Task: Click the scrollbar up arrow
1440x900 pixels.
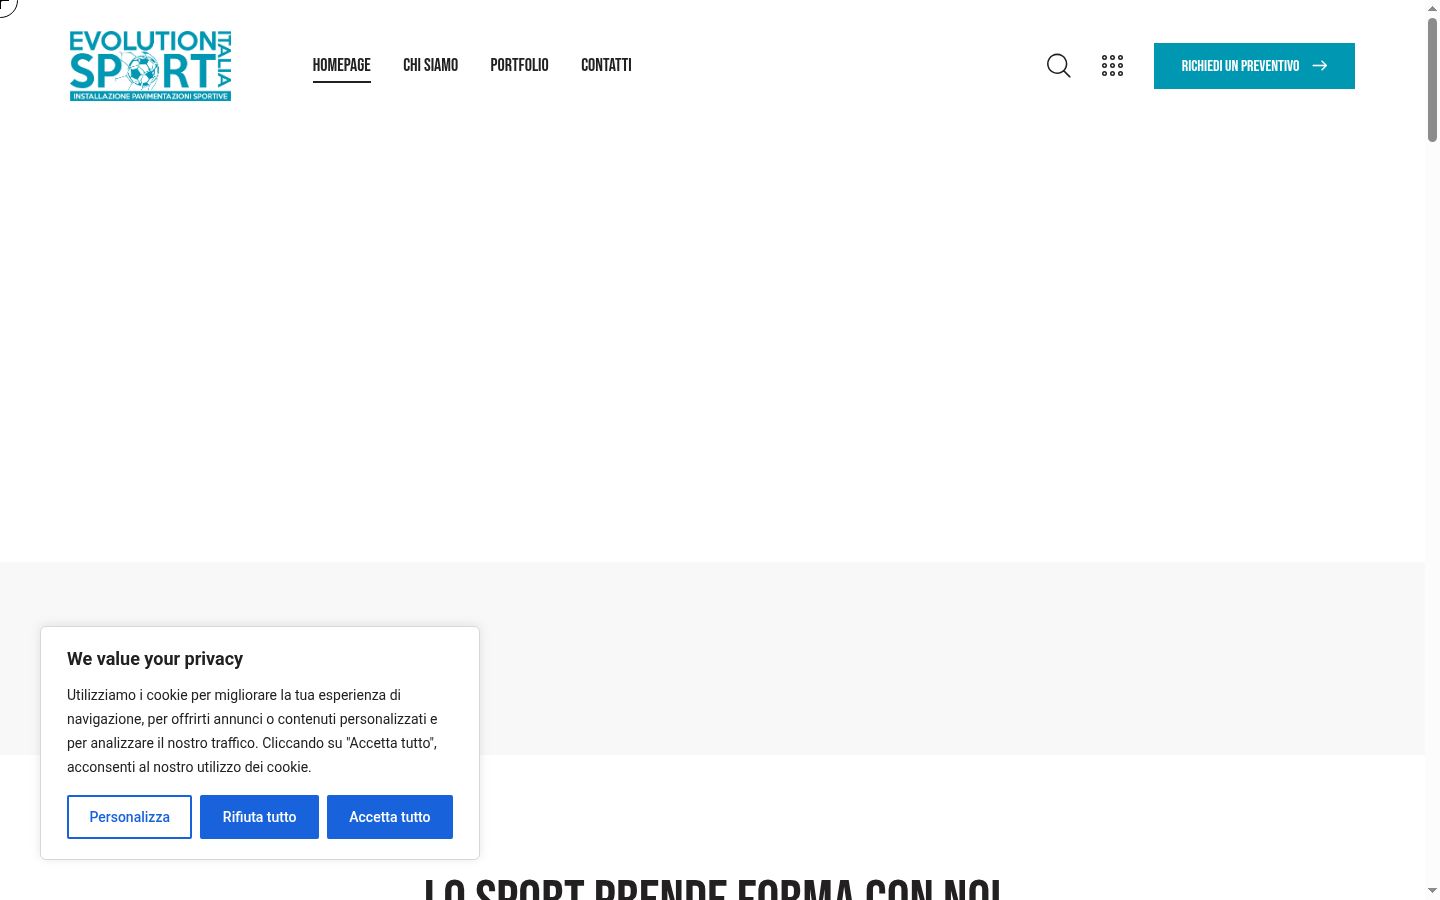Action: tap(1432, 8)
